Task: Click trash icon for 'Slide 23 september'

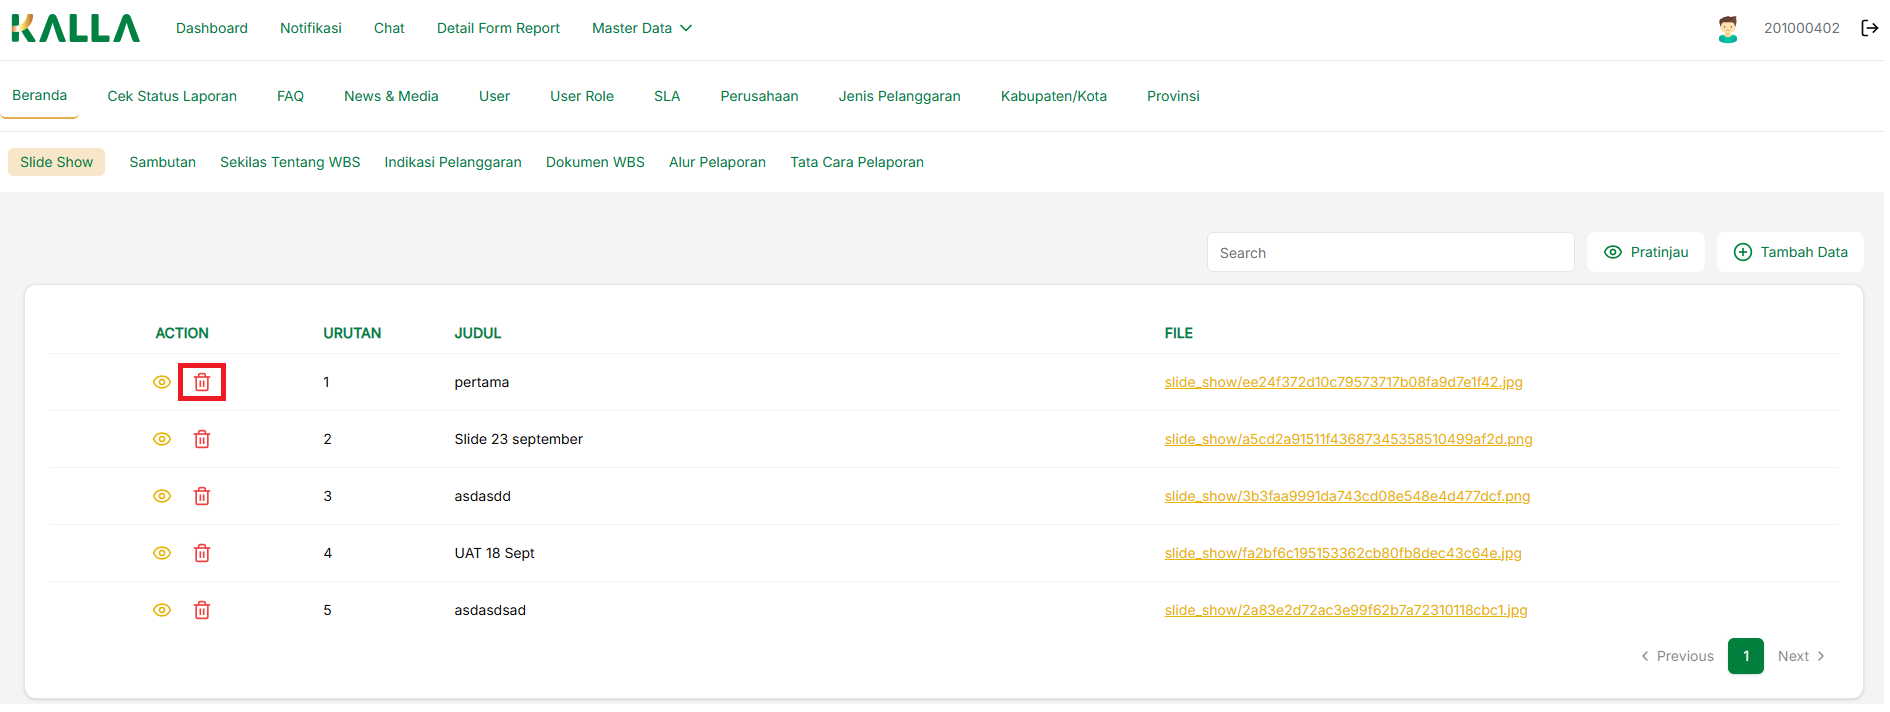Action: coord(202,439)
